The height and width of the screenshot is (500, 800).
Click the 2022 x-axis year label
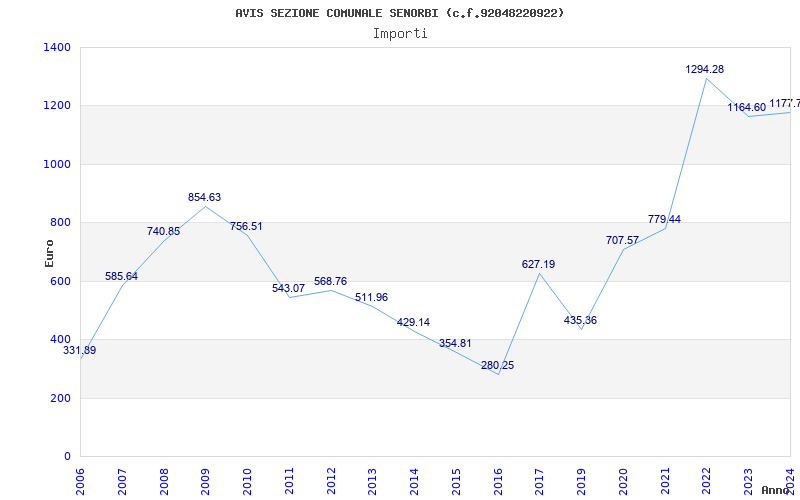pos(706,482)
